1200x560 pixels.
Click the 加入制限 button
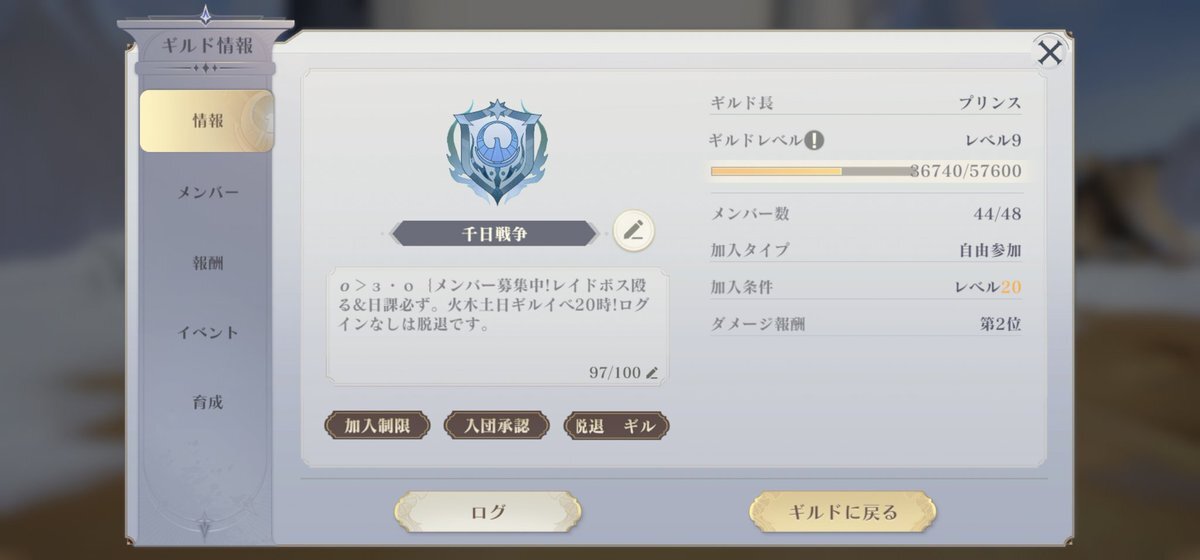point(378,425)
